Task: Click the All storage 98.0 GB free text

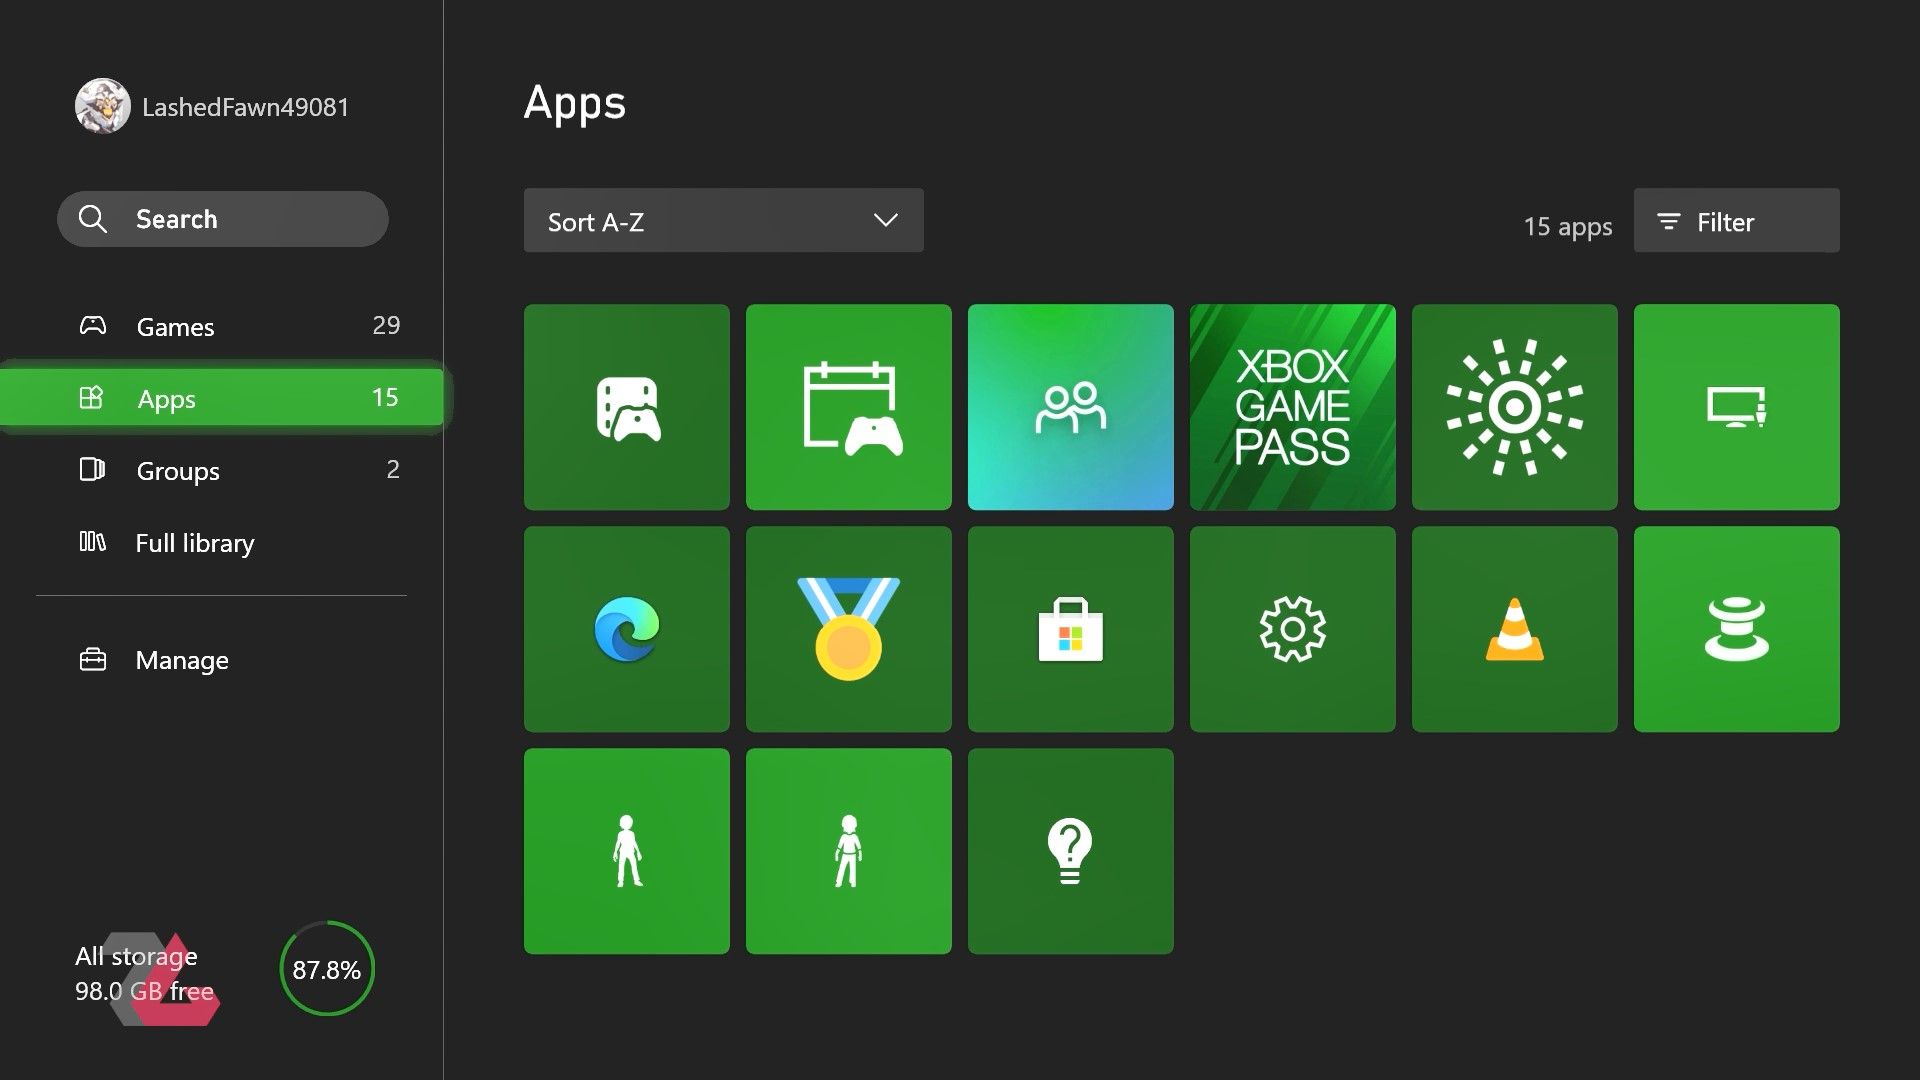Action: 144,973
